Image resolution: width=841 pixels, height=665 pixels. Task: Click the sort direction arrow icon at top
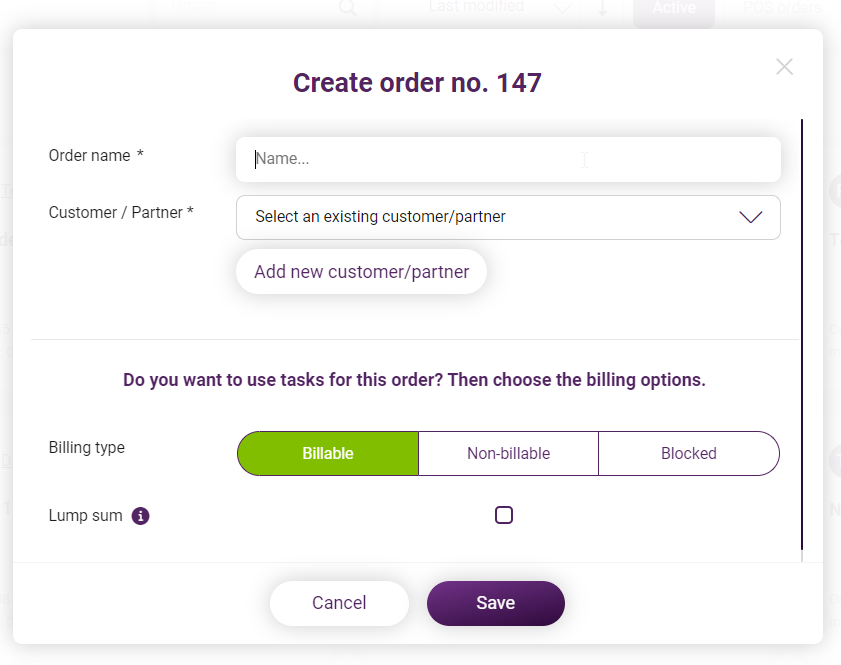(x=602, y=8)
